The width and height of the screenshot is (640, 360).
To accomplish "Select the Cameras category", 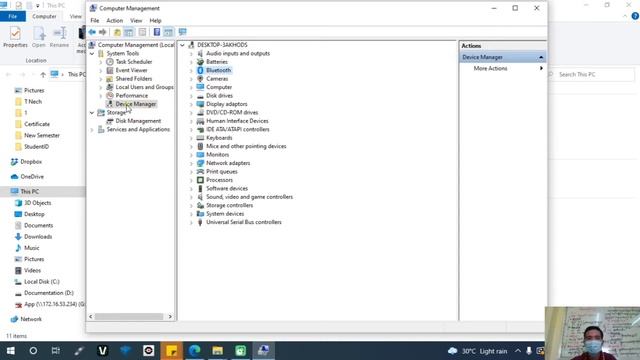I will point(217,79).
